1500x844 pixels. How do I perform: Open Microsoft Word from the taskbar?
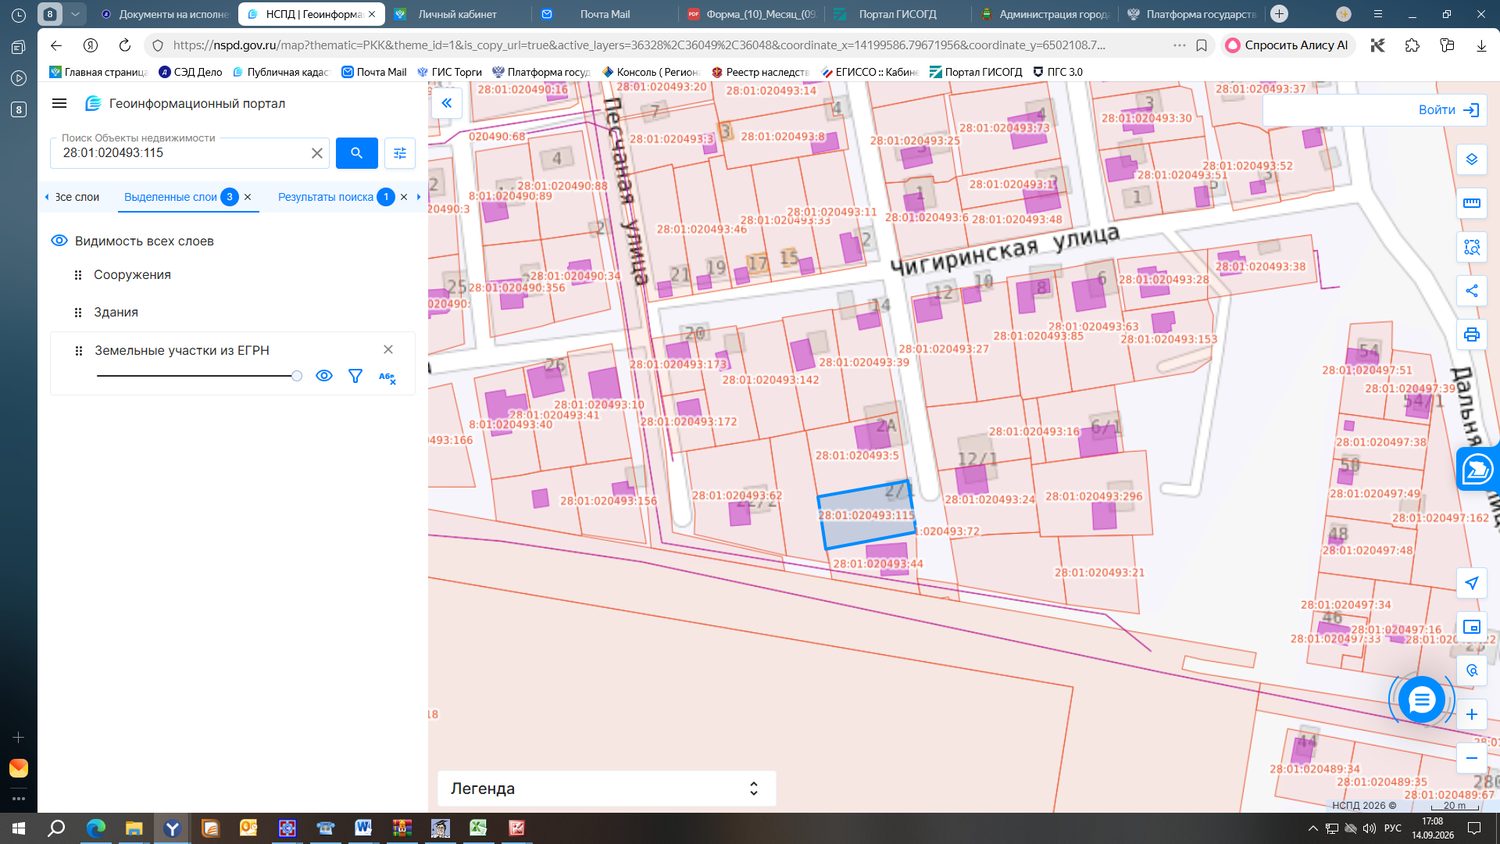pyautogui.click(x=363, y=828)
